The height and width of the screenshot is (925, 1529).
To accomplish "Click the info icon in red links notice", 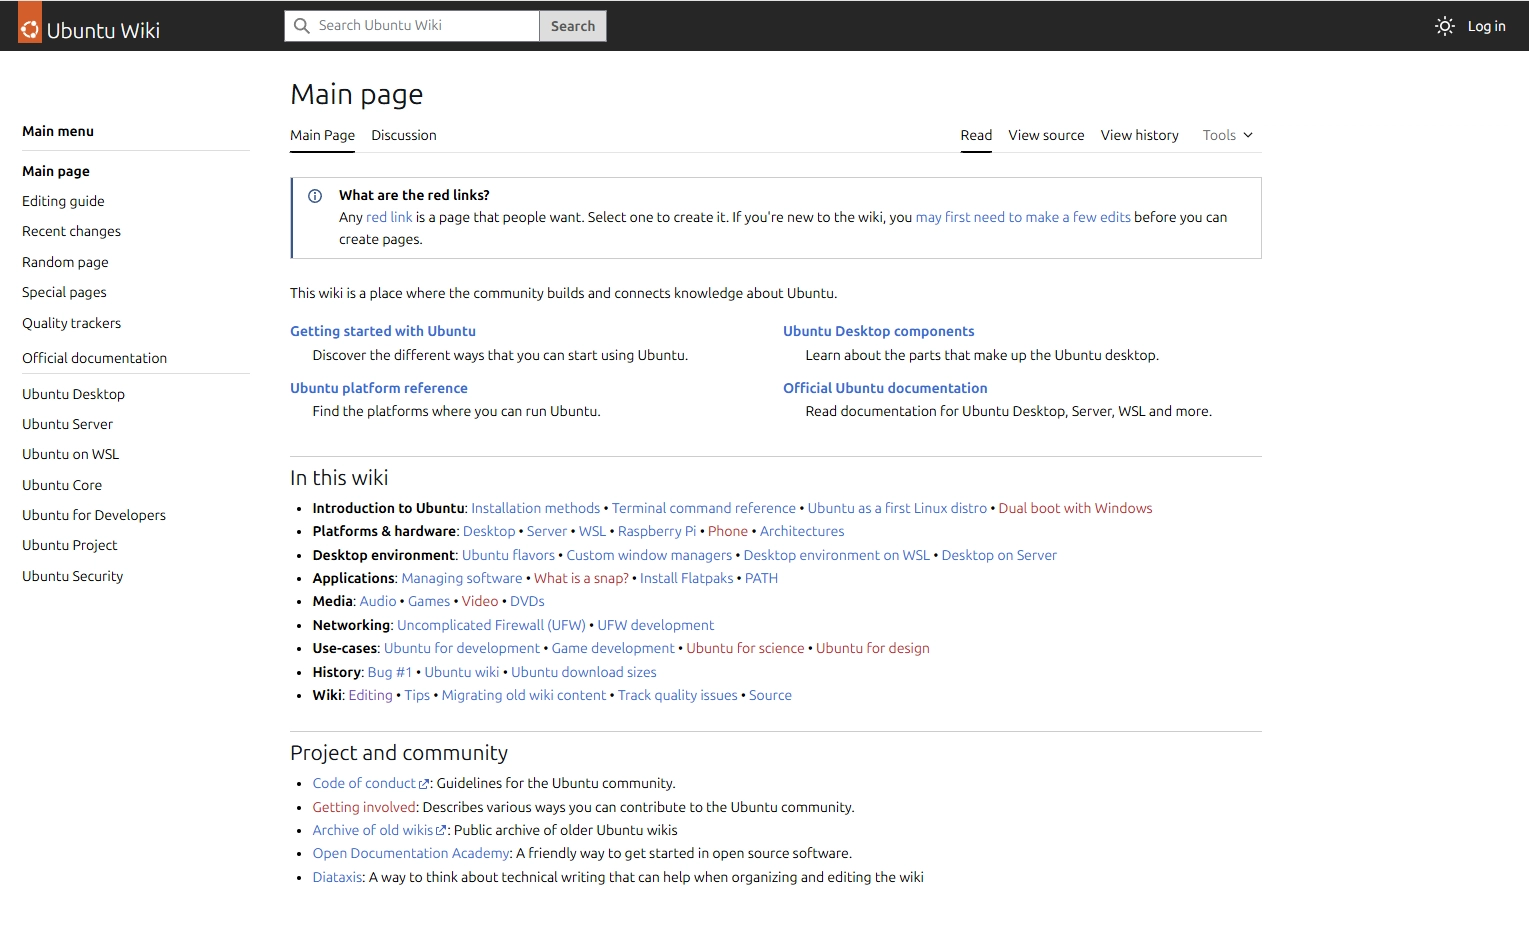I will click(x=315, y=196).
